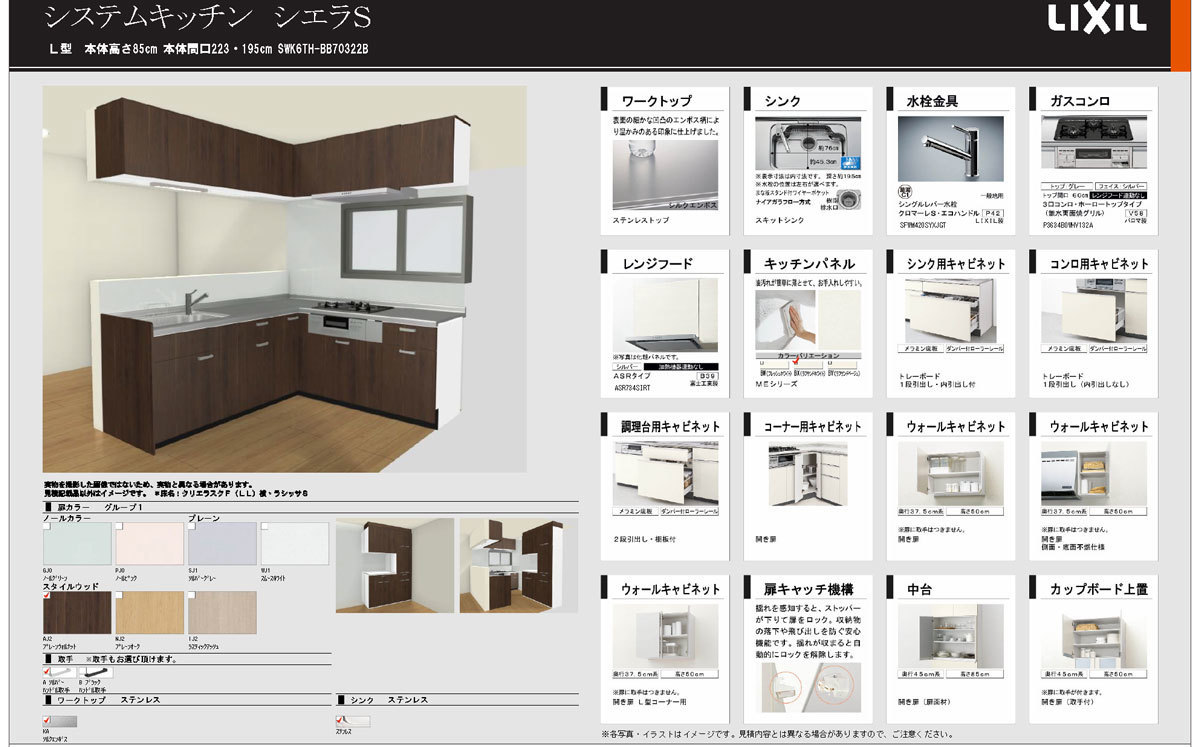The height and width of the screenshot is (747, 1200).
Task: Click the レンジフード product photo
Action: point(665,314)
